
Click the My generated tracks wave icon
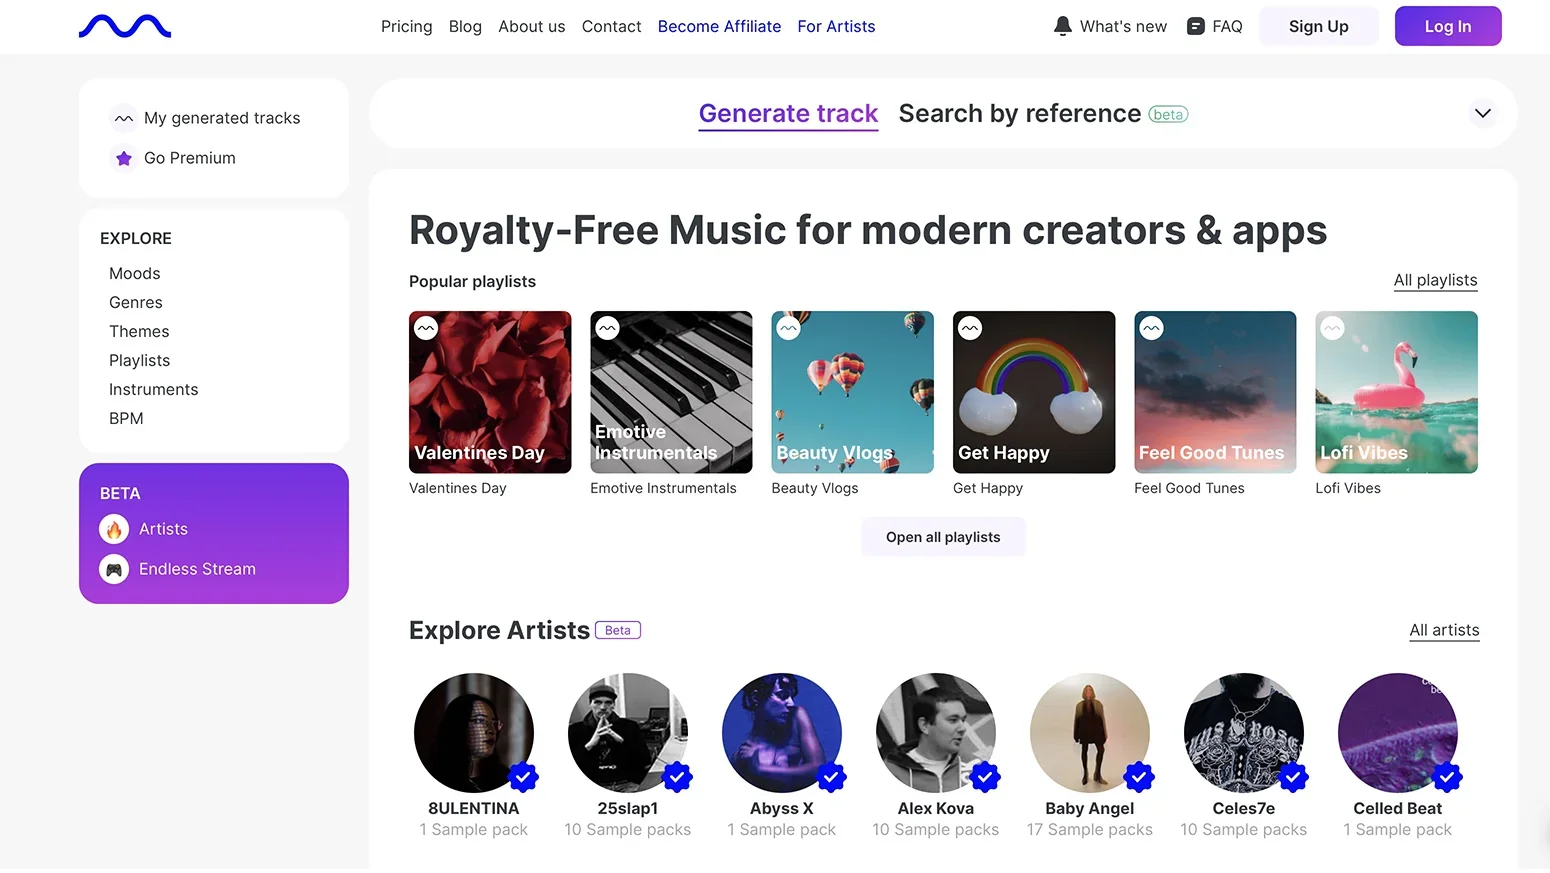pyautogui.click(x=124, y=118)
